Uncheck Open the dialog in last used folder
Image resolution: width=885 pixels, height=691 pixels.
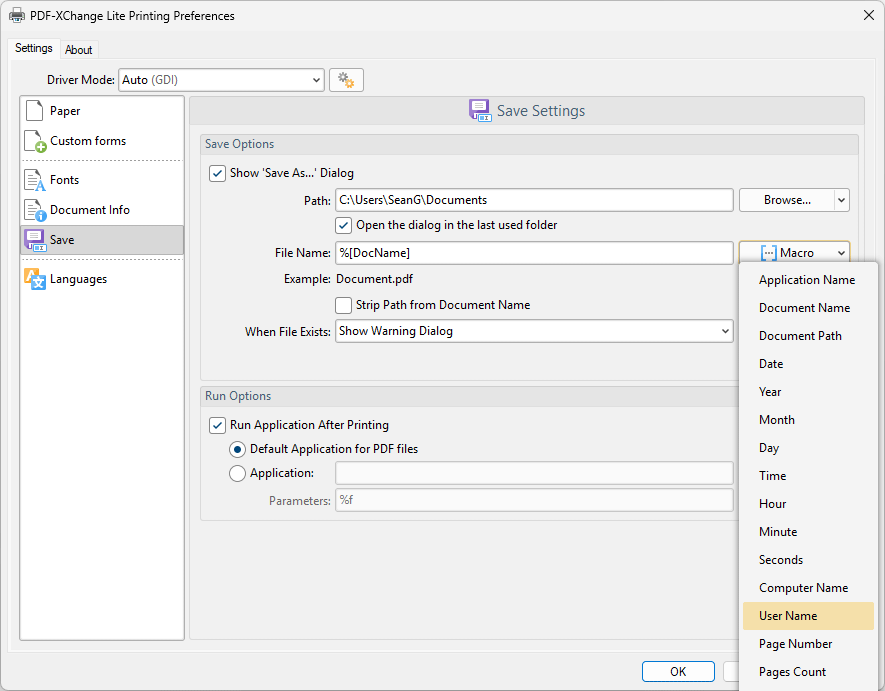[343, 225]
